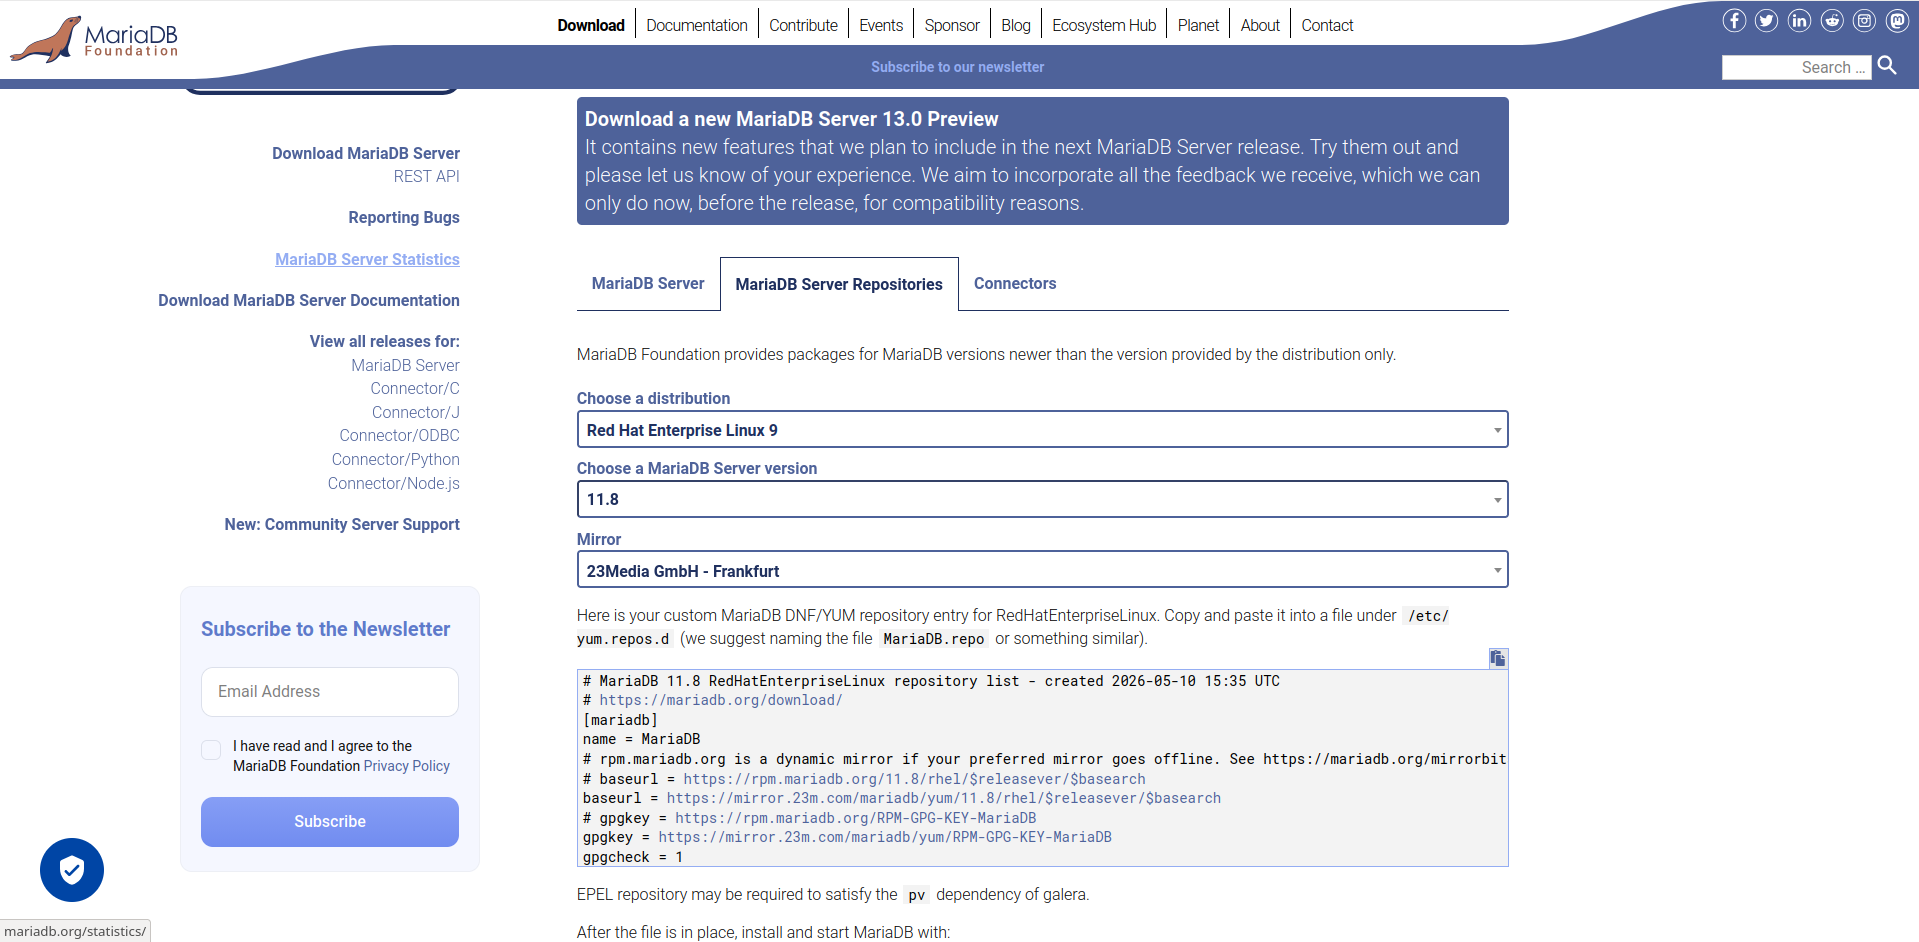The width and height of the screenshot is (1919, 942).
Task: Open the Privacy Policy link
Action: pos(407,766)
